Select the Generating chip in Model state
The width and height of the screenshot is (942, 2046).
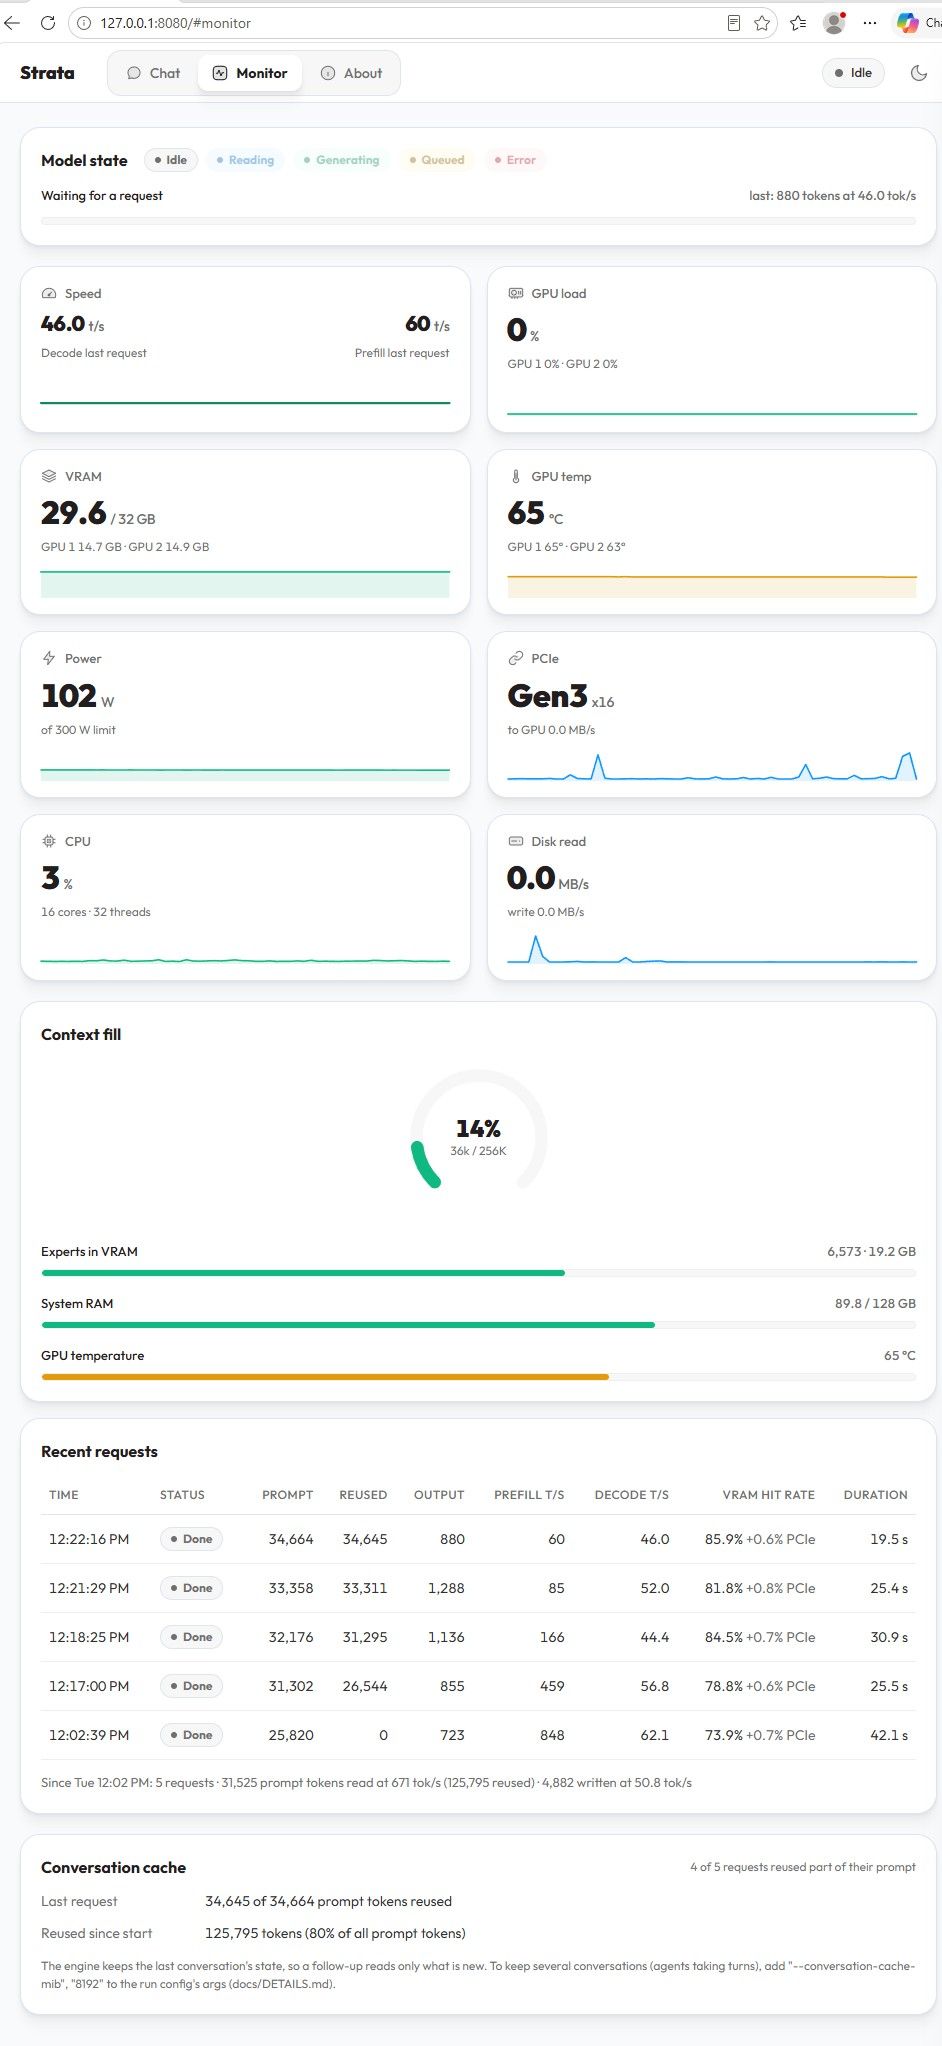[x=341, y=160]
